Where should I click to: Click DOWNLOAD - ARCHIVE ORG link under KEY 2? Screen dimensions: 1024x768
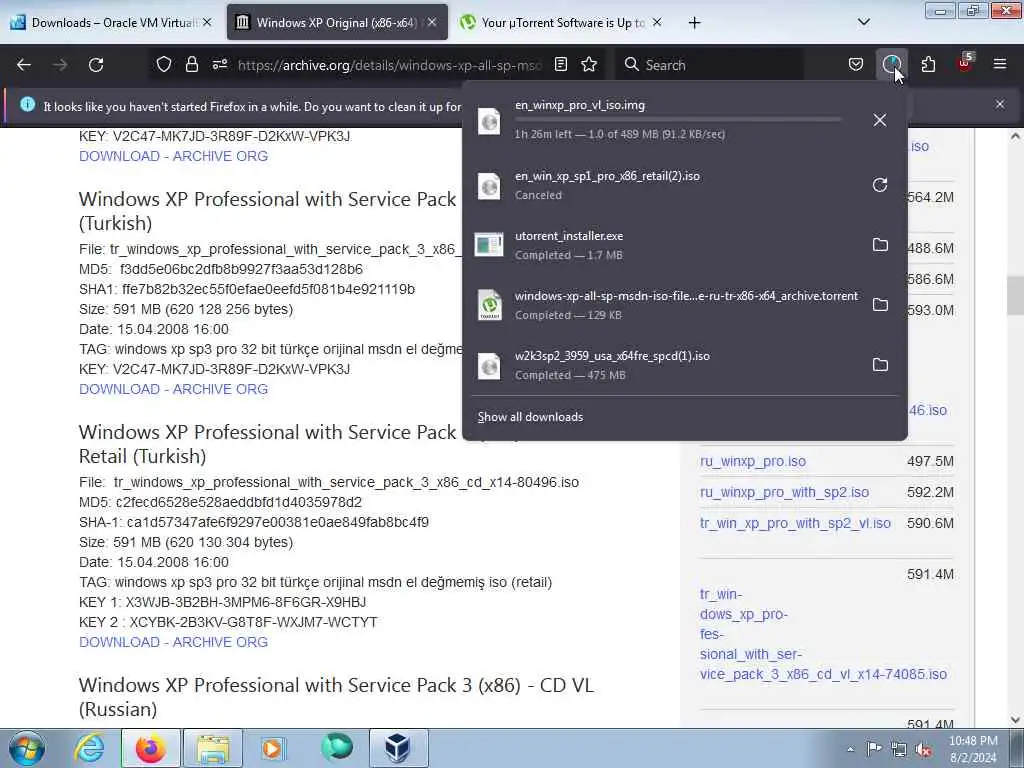coord(173,642)
